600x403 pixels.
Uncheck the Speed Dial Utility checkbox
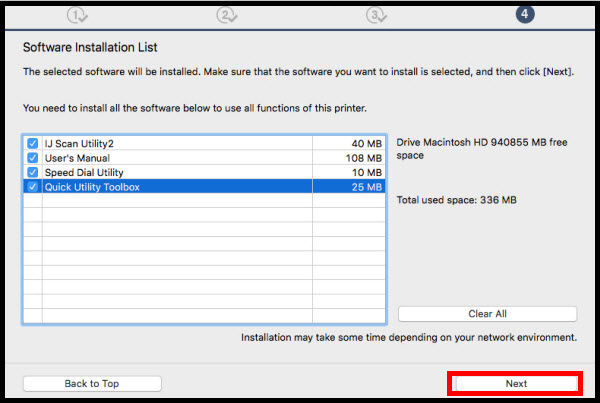coord(33,172)
